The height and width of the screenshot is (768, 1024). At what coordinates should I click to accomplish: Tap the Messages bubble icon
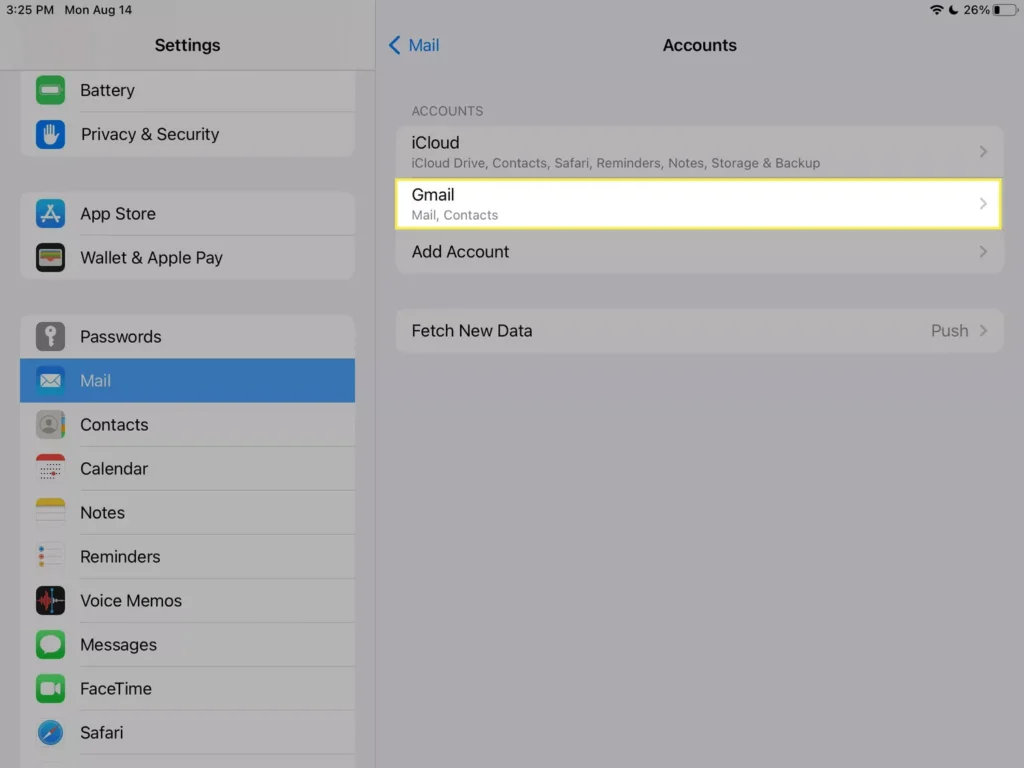click(x=50, y=645)
